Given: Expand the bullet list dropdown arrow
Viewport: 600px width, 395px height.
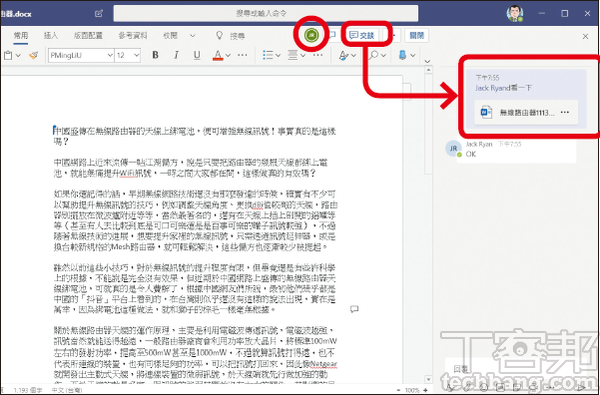Looking at the screenshot, I should coord(277,55).
